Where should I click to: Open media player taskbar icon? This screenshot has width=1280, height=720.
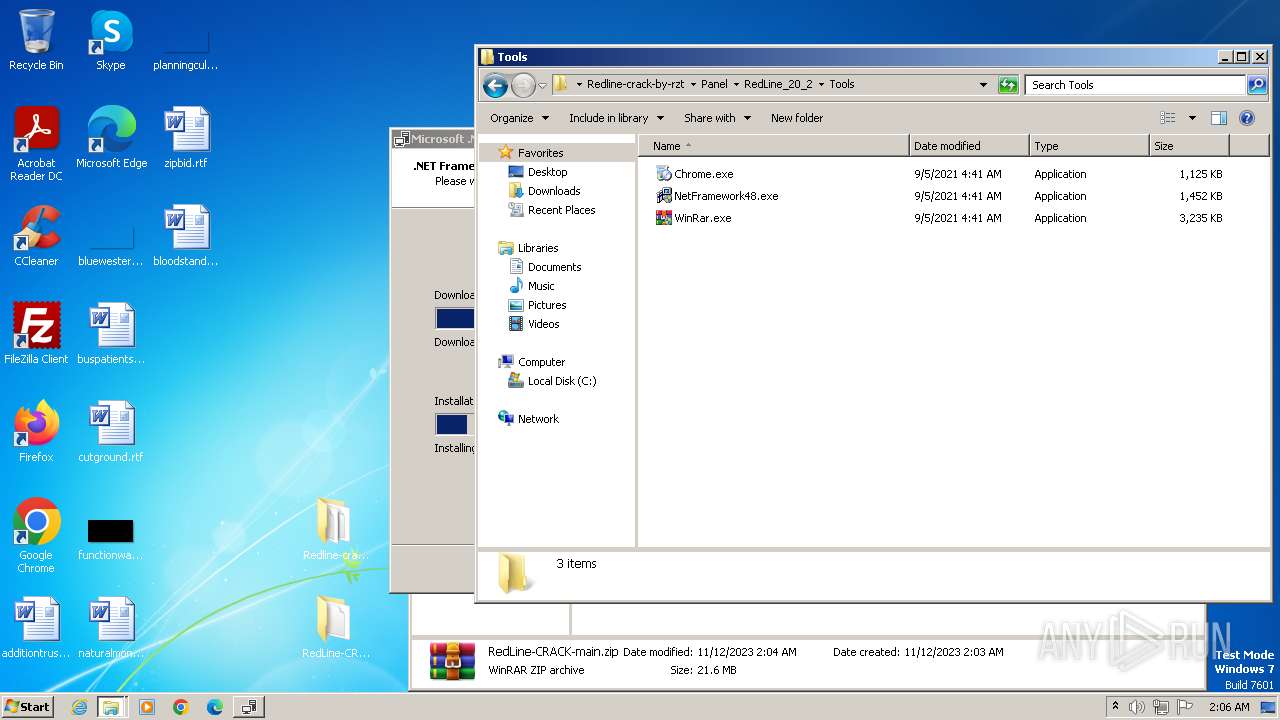(147, 707)
